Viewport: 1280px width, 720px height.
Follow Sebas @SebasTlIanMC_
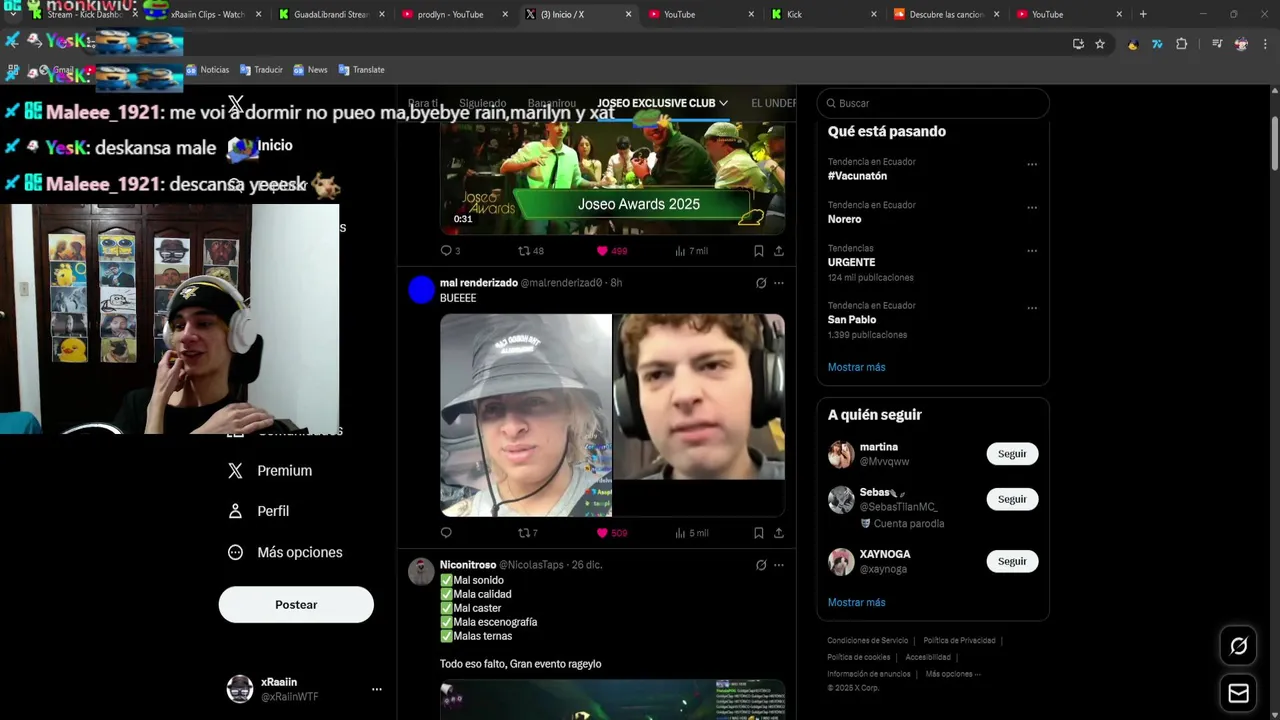pyautogui.click(x=1012, y=499)
